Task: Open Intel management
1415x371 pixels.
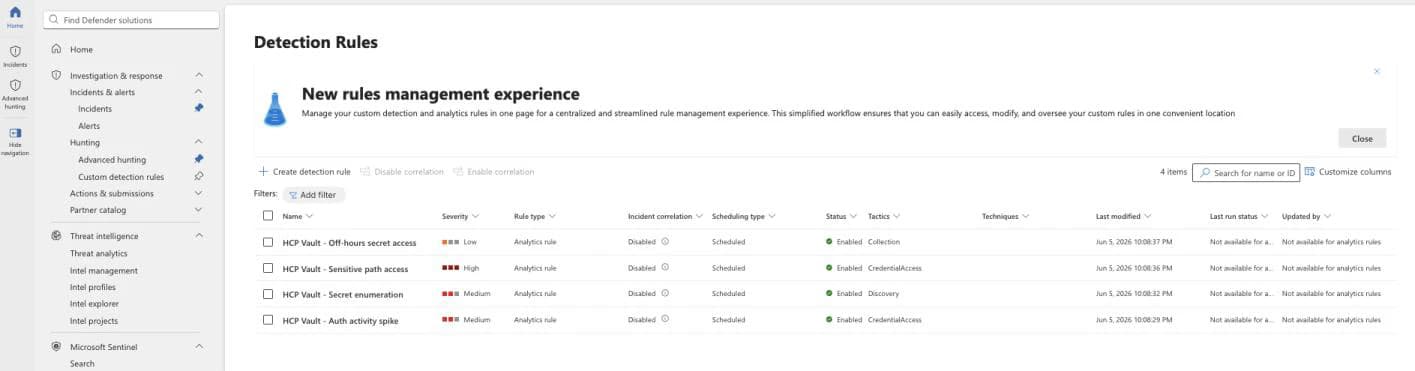Action: click(x=104, y=270)
